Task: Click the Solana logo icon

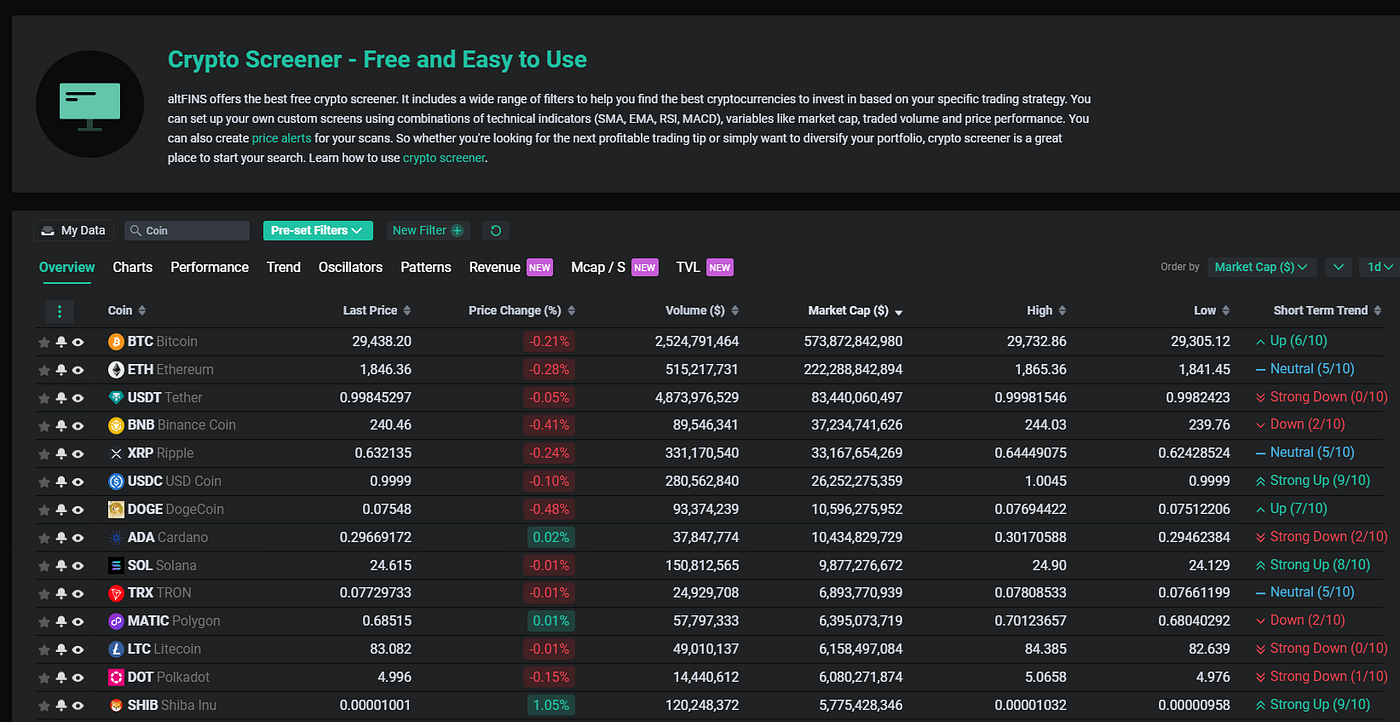Action: [x=116, y=565]
